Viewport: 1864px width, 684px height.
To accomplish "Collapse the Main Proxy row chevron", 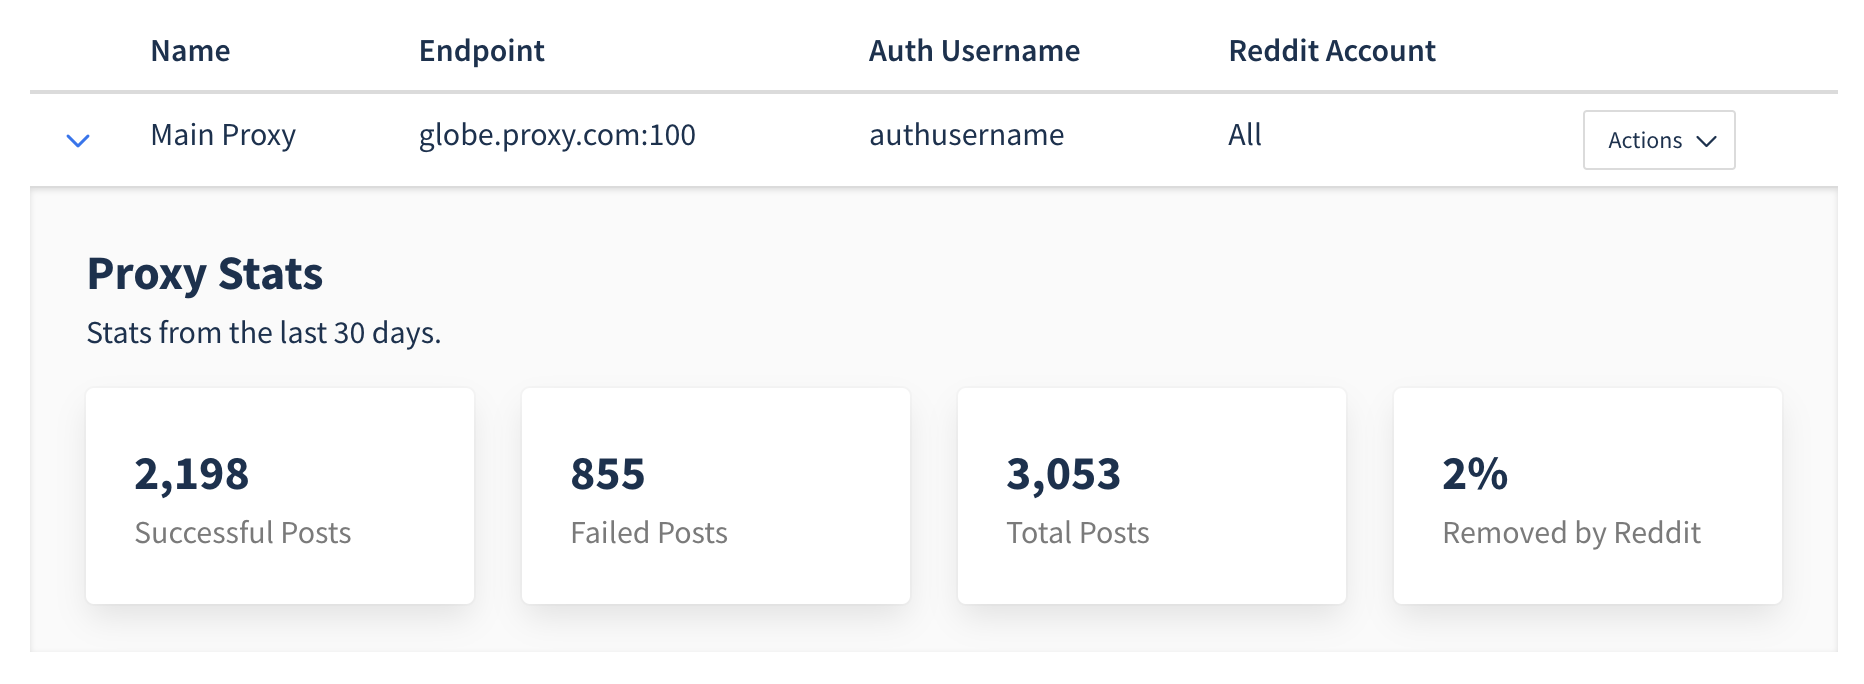I will 78,140.
